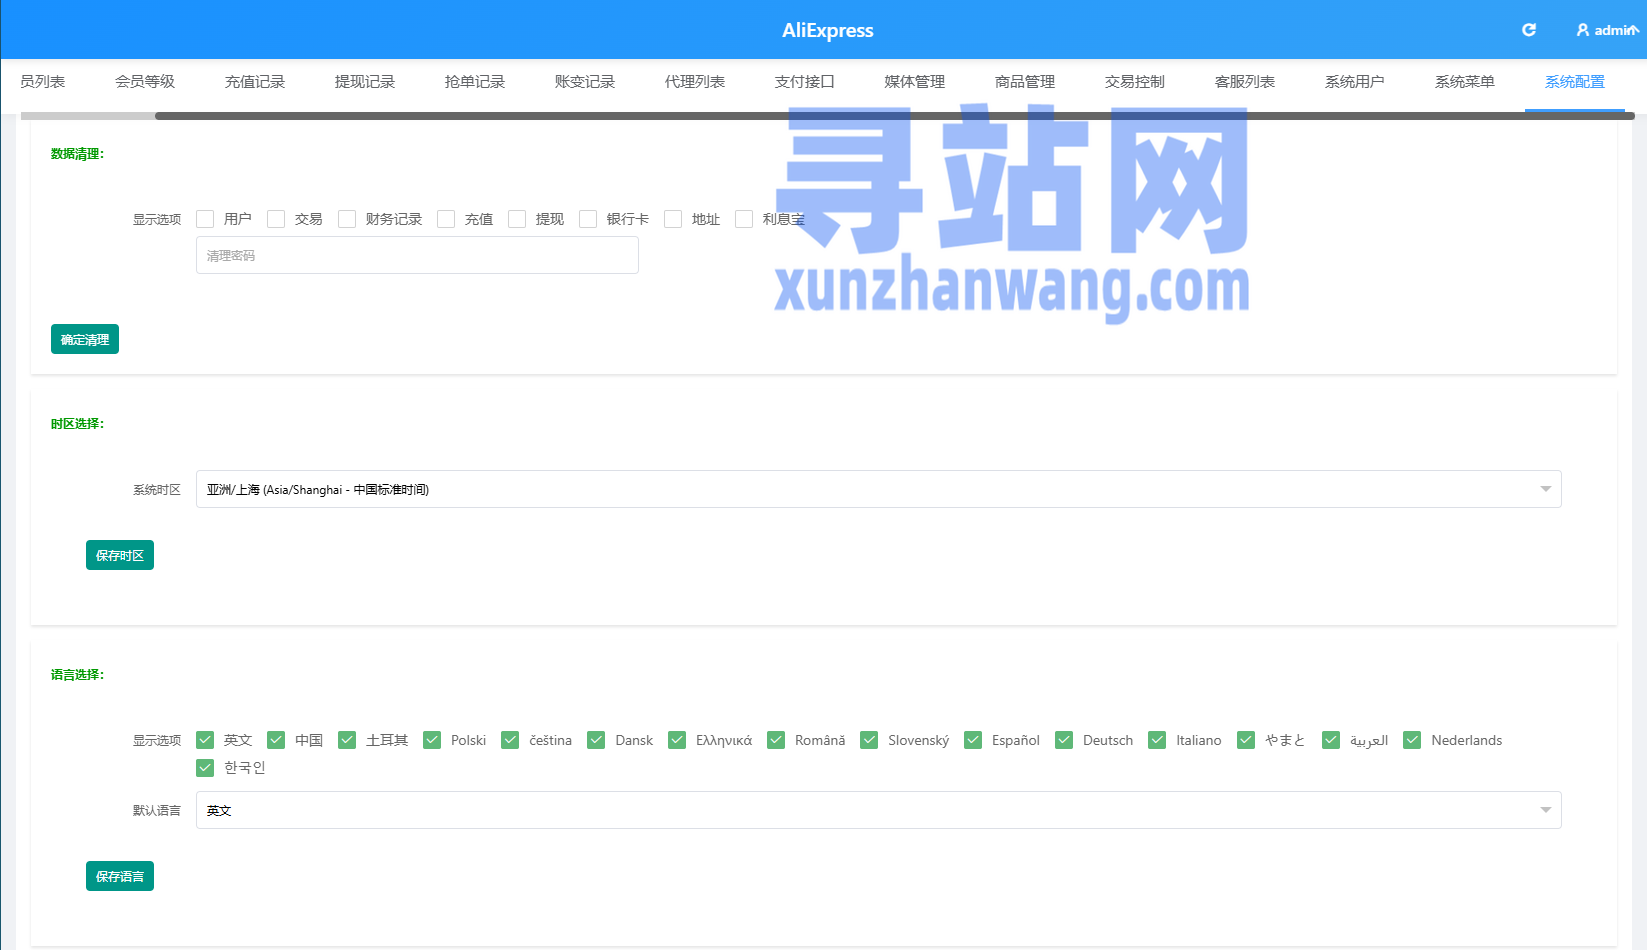This screenshot has width=1647, height=950.
Task: Check the 用户 data cleanup checkbox
Action: [x=205, y=219]
